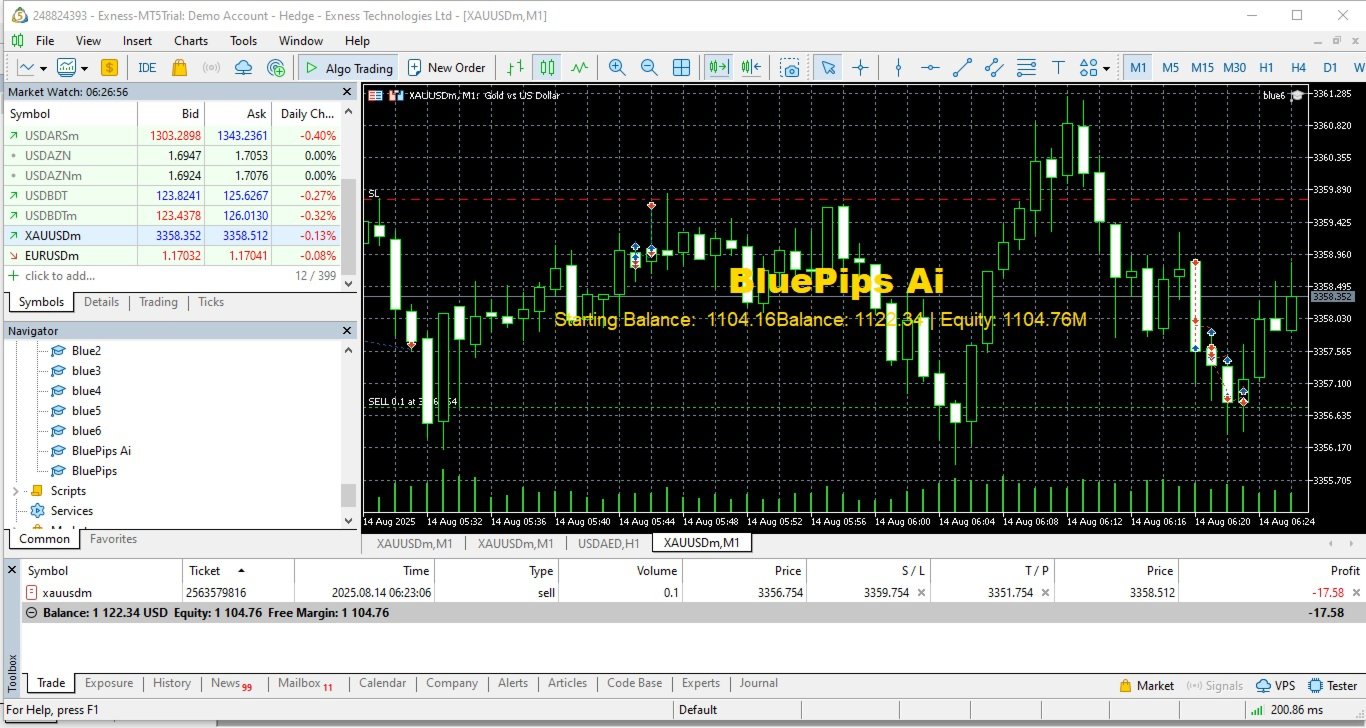The width and height of the screenshot is (1366, 728).
Task: Open the Strategy Tester button
Action: (x=1332, y=686)
